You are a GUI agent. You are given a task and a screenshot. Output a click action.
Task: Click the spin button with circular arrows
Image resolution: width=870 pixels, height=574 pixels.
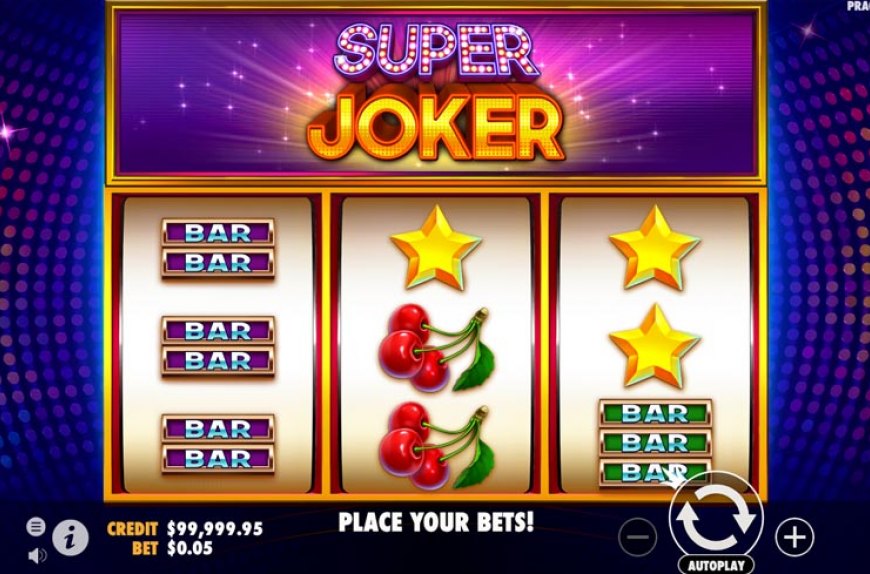click(x=716, y=516)
